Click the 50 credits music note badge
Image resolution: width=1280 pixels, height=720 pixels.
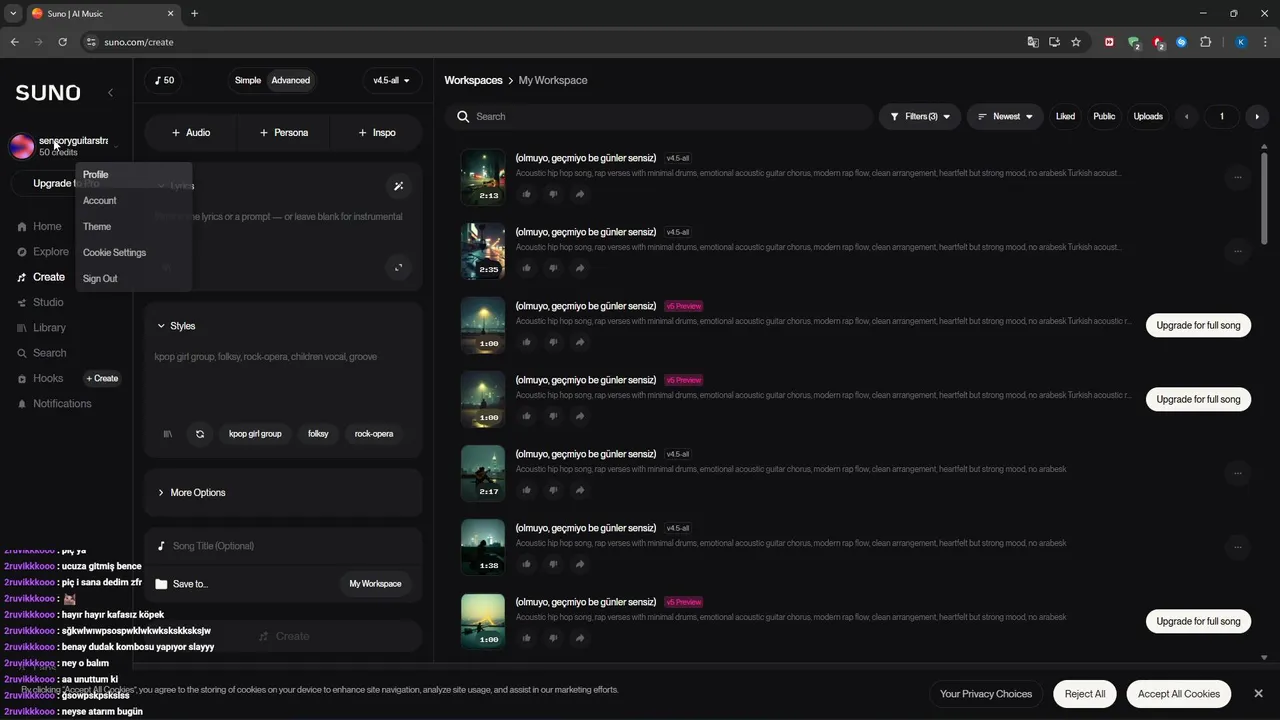163,80
